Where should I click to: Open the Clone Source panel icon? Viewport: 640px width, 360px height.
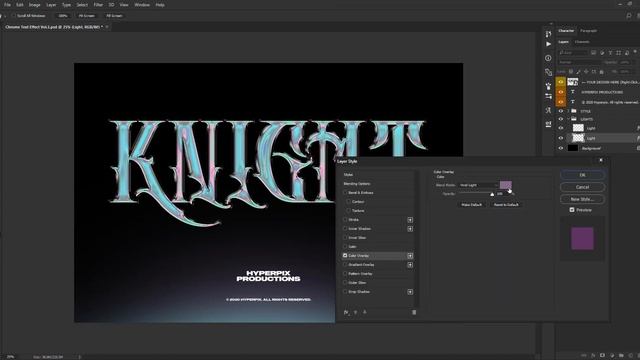(x=548, y=72)
